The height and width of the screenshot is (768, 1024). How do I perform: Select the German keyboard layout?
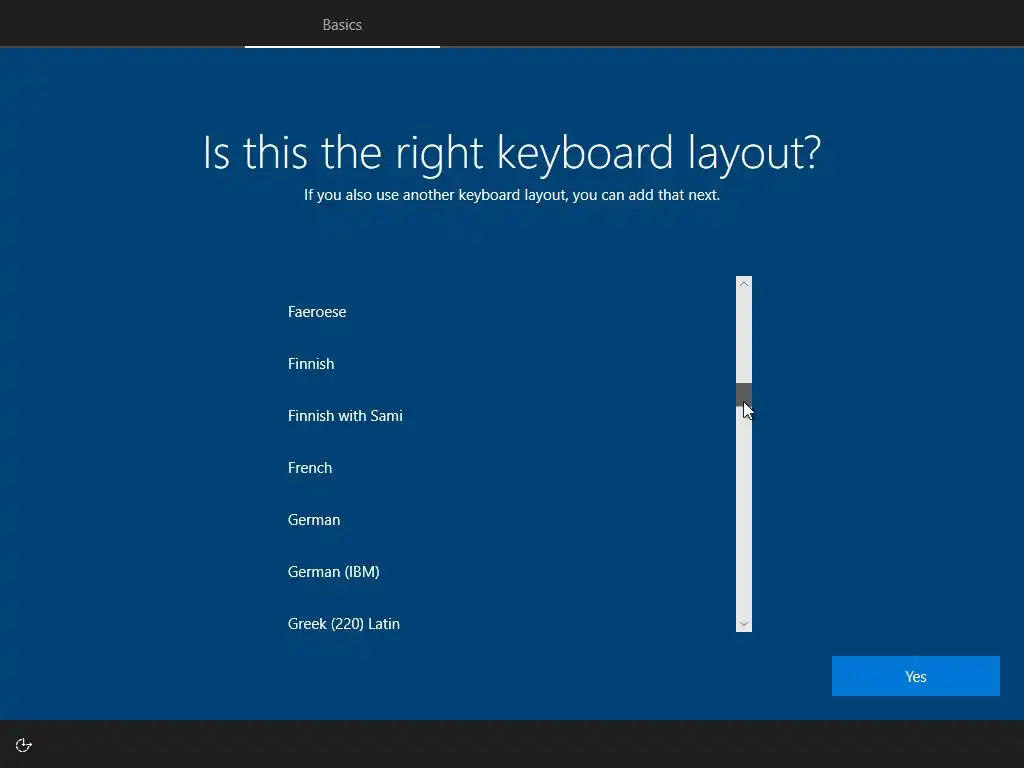[504, 520]
